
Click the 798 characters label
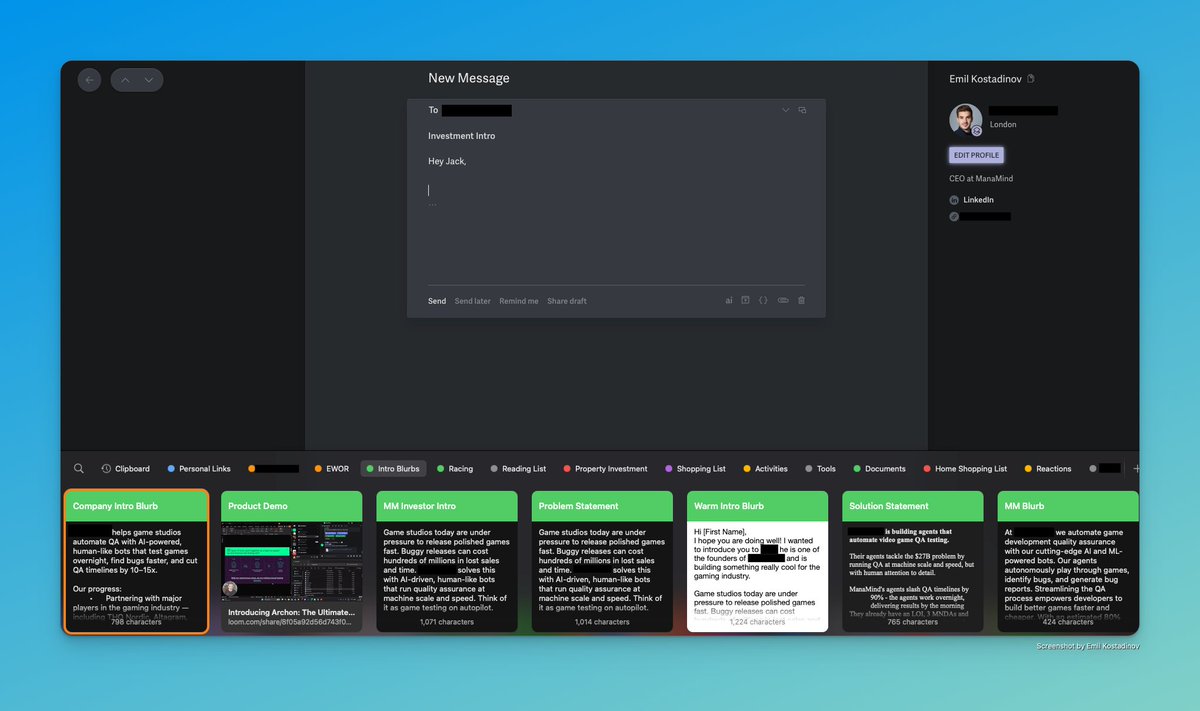136,622
